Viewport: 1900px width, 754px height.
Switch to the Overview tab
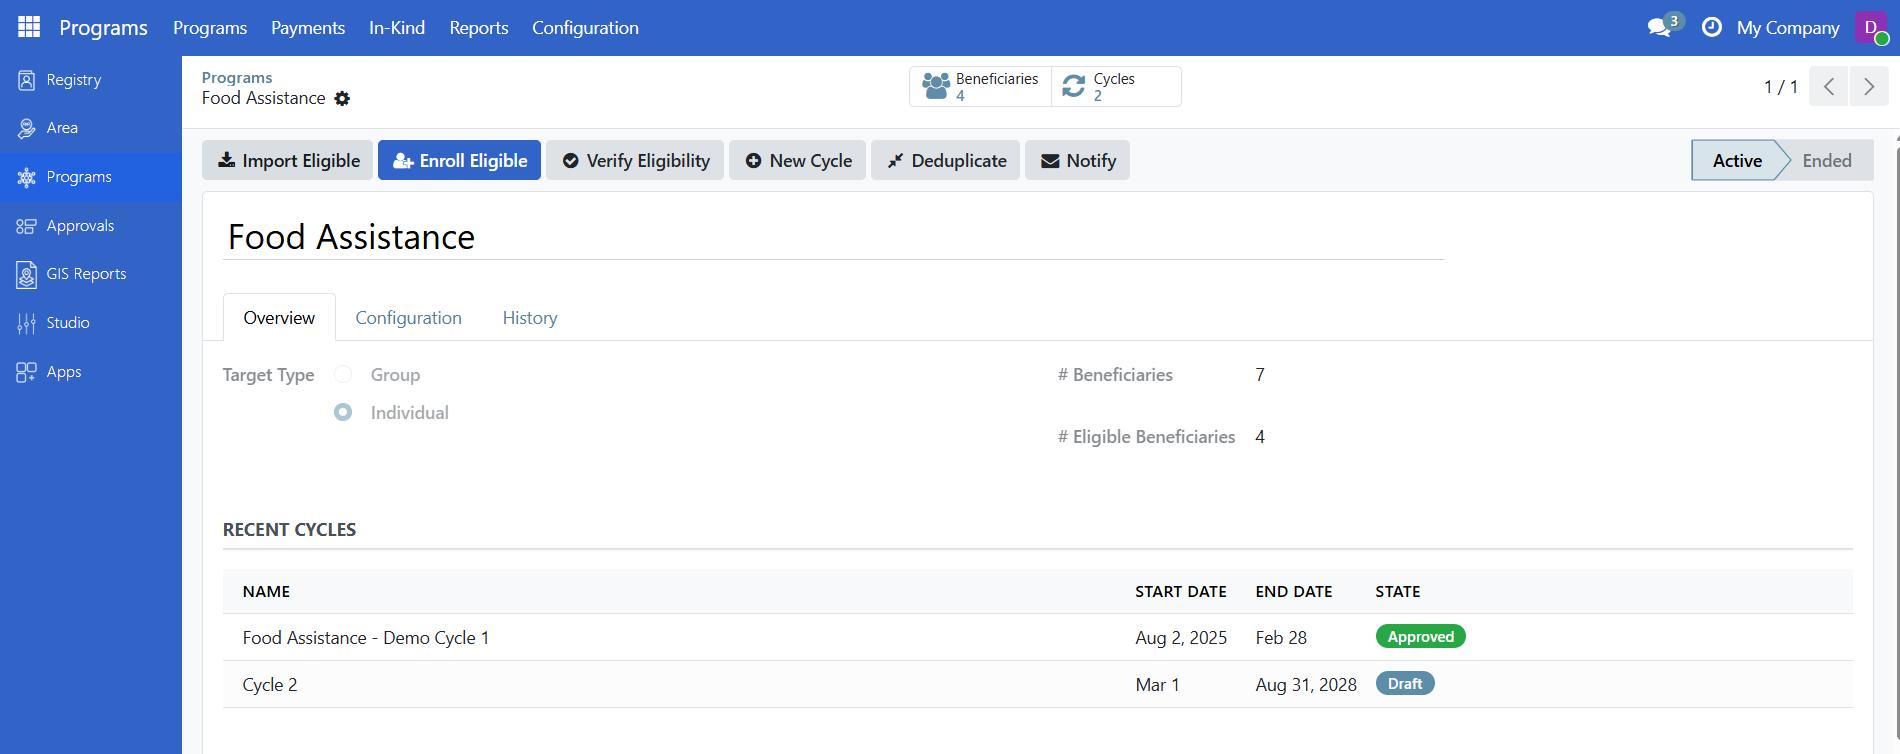tap(279, 318)
